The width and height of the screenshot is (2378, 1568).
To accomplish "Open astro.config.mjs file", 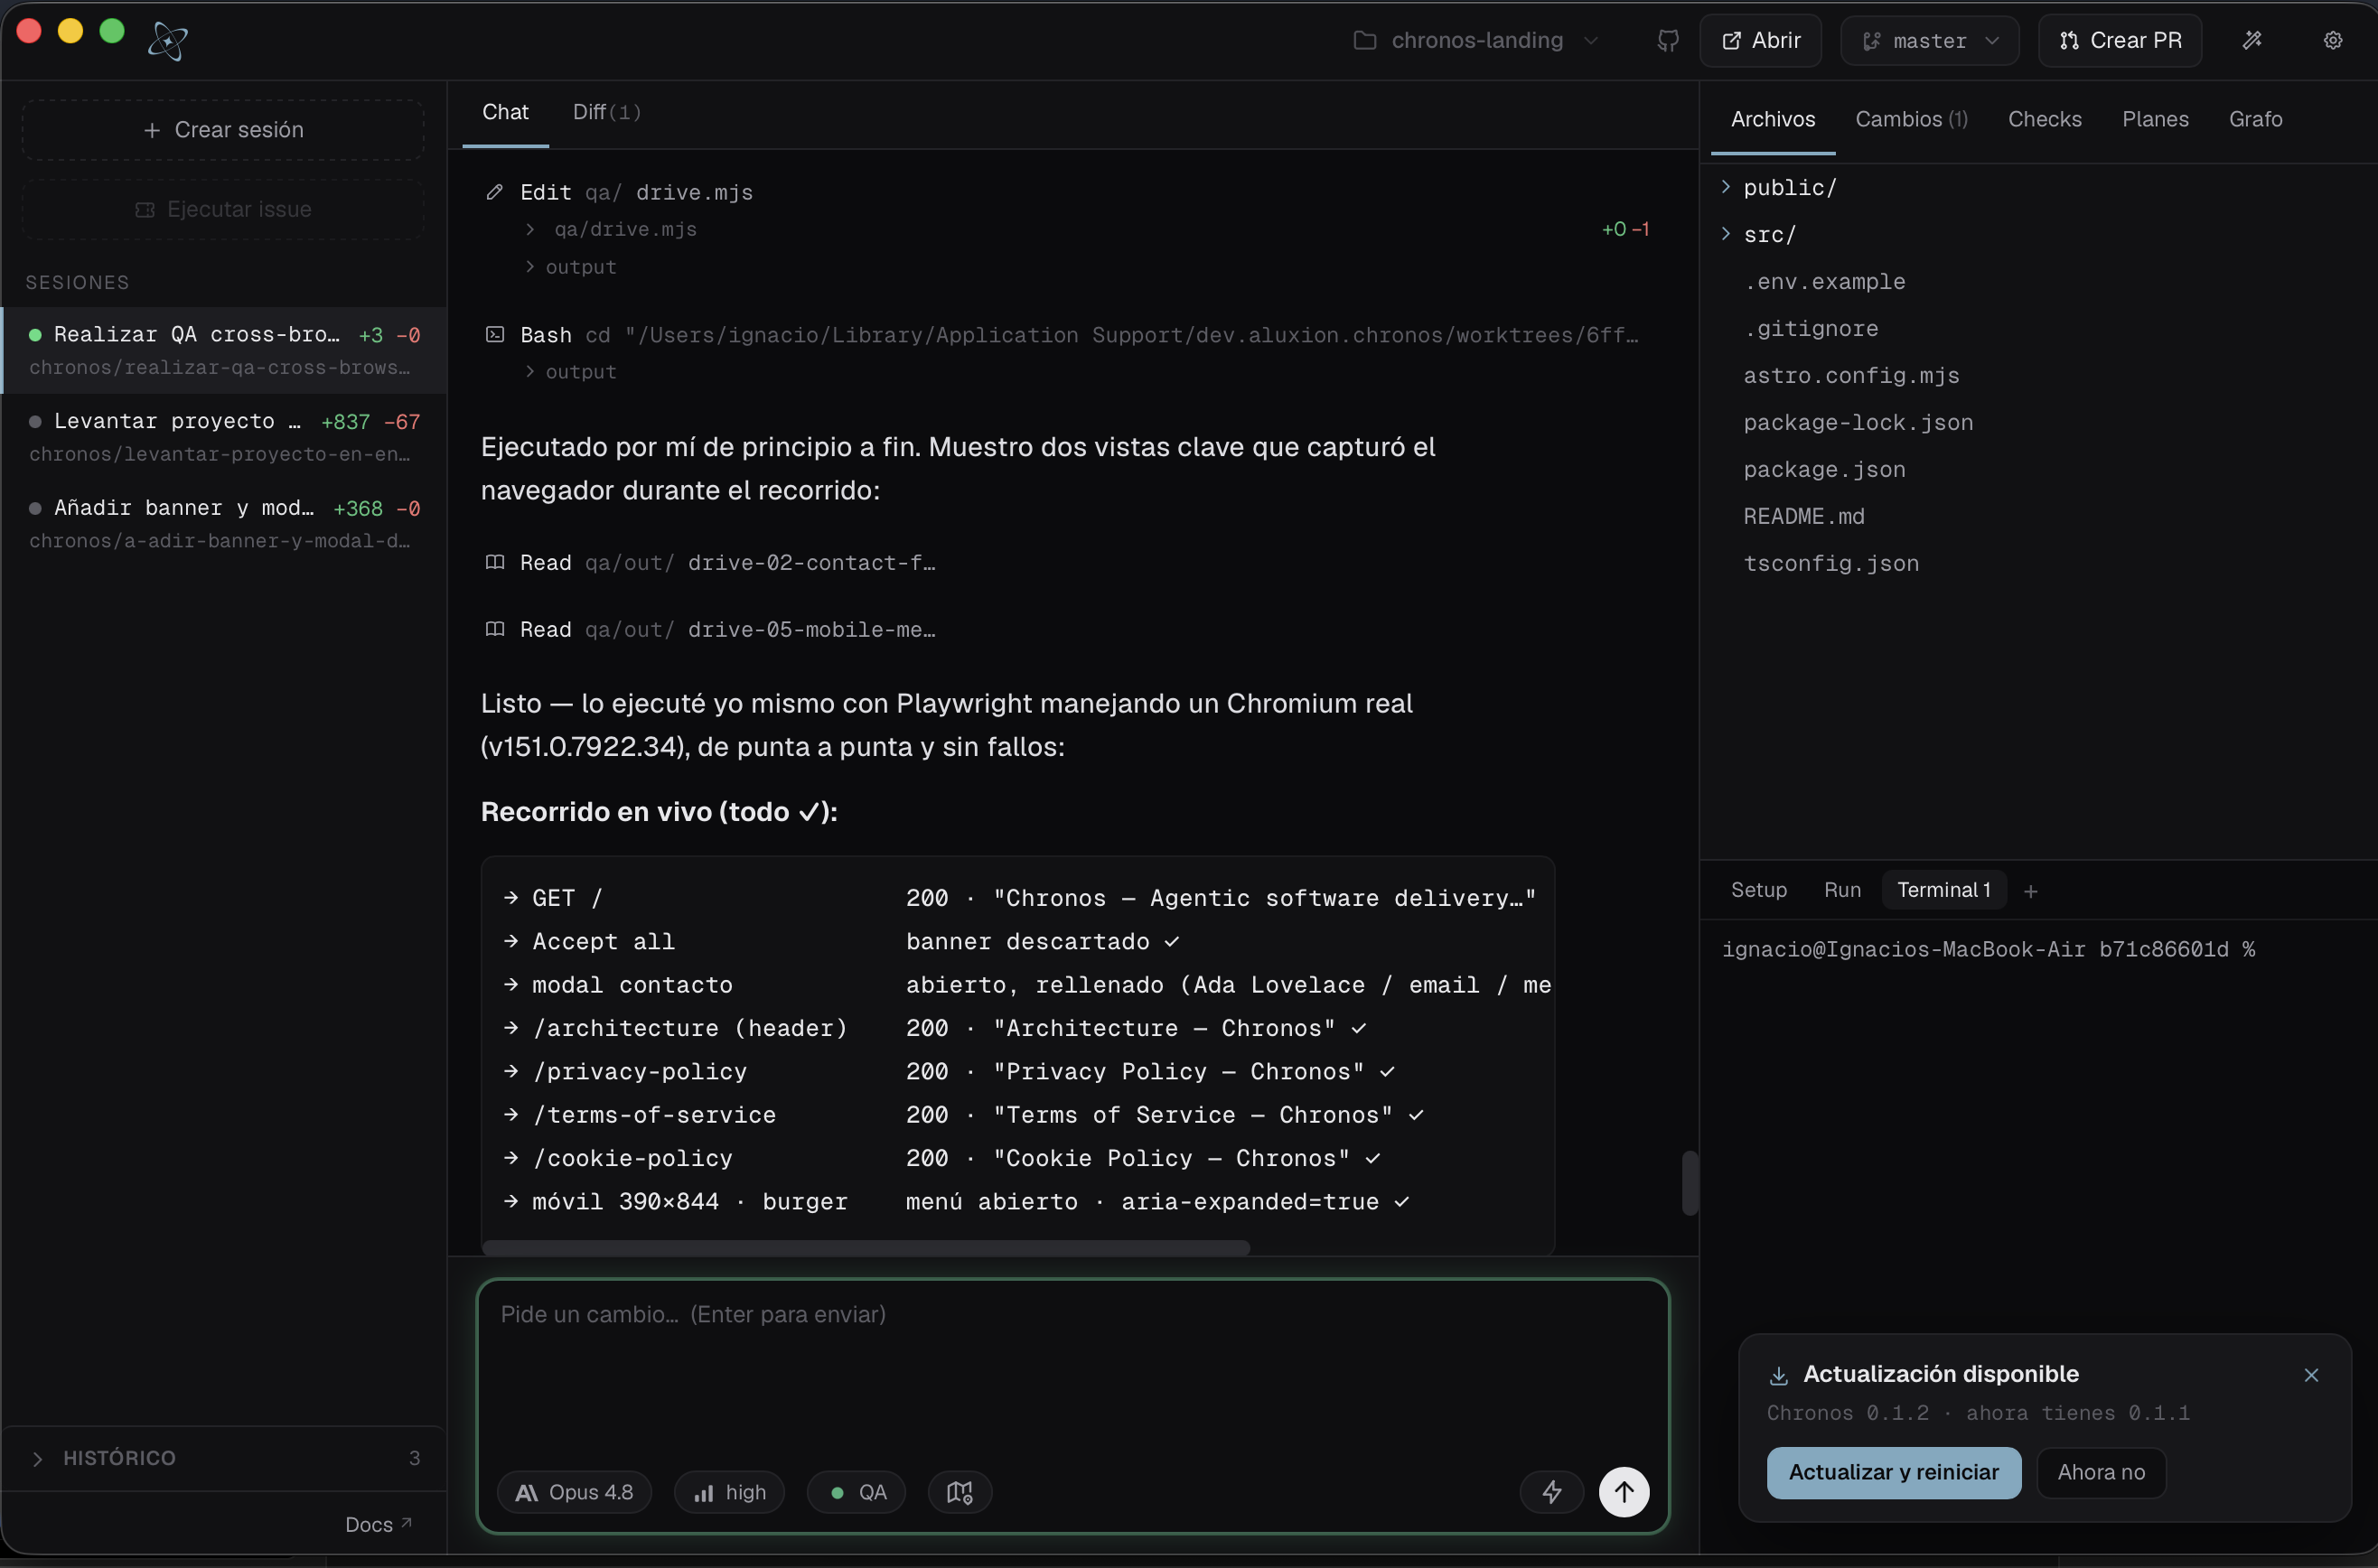I will (1851, 376).
